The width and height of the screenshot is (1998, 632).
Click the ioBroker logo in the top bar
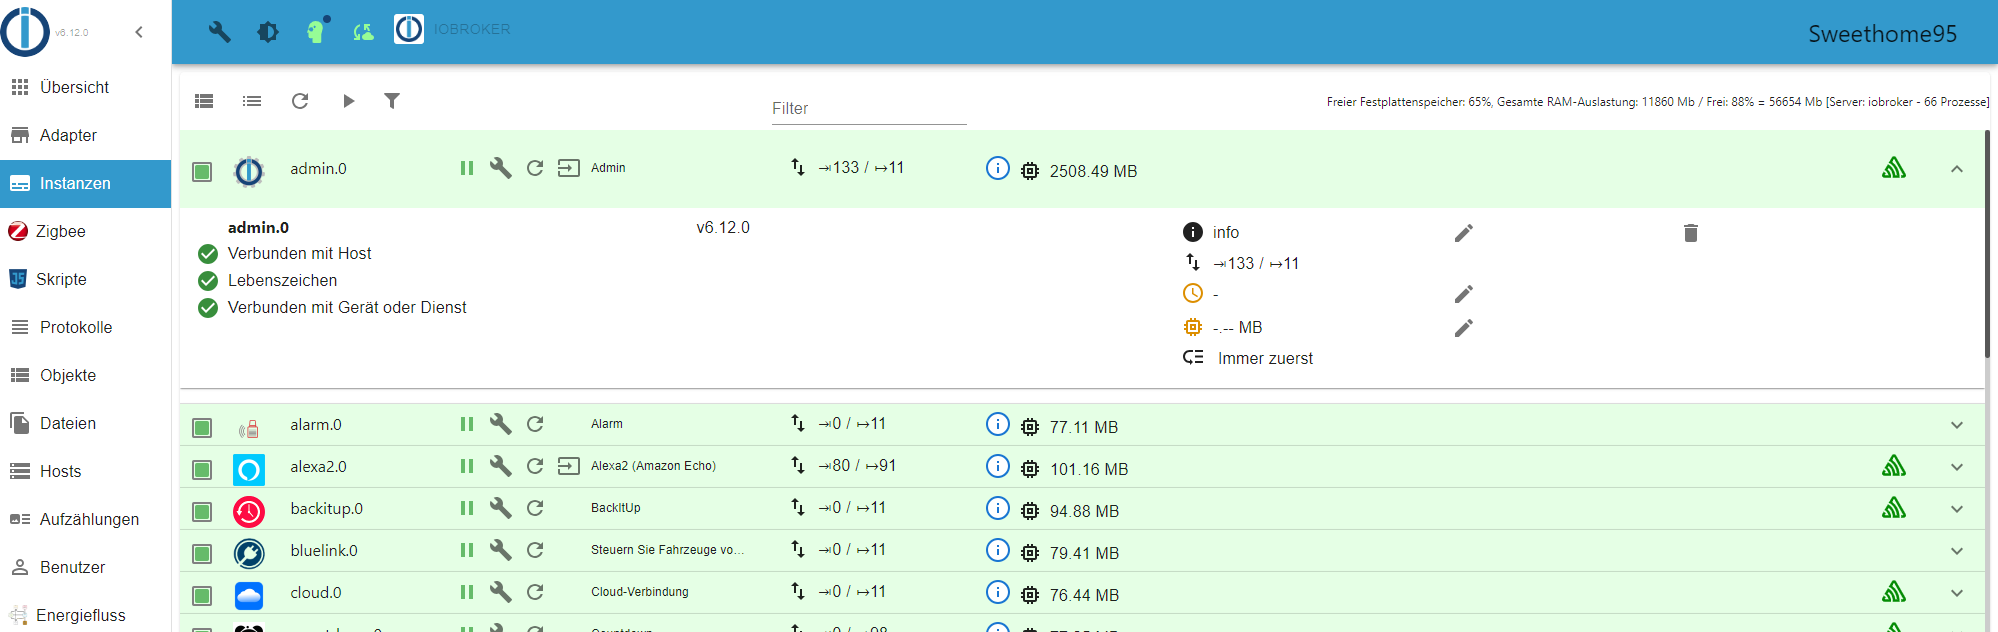click(409, 29)
